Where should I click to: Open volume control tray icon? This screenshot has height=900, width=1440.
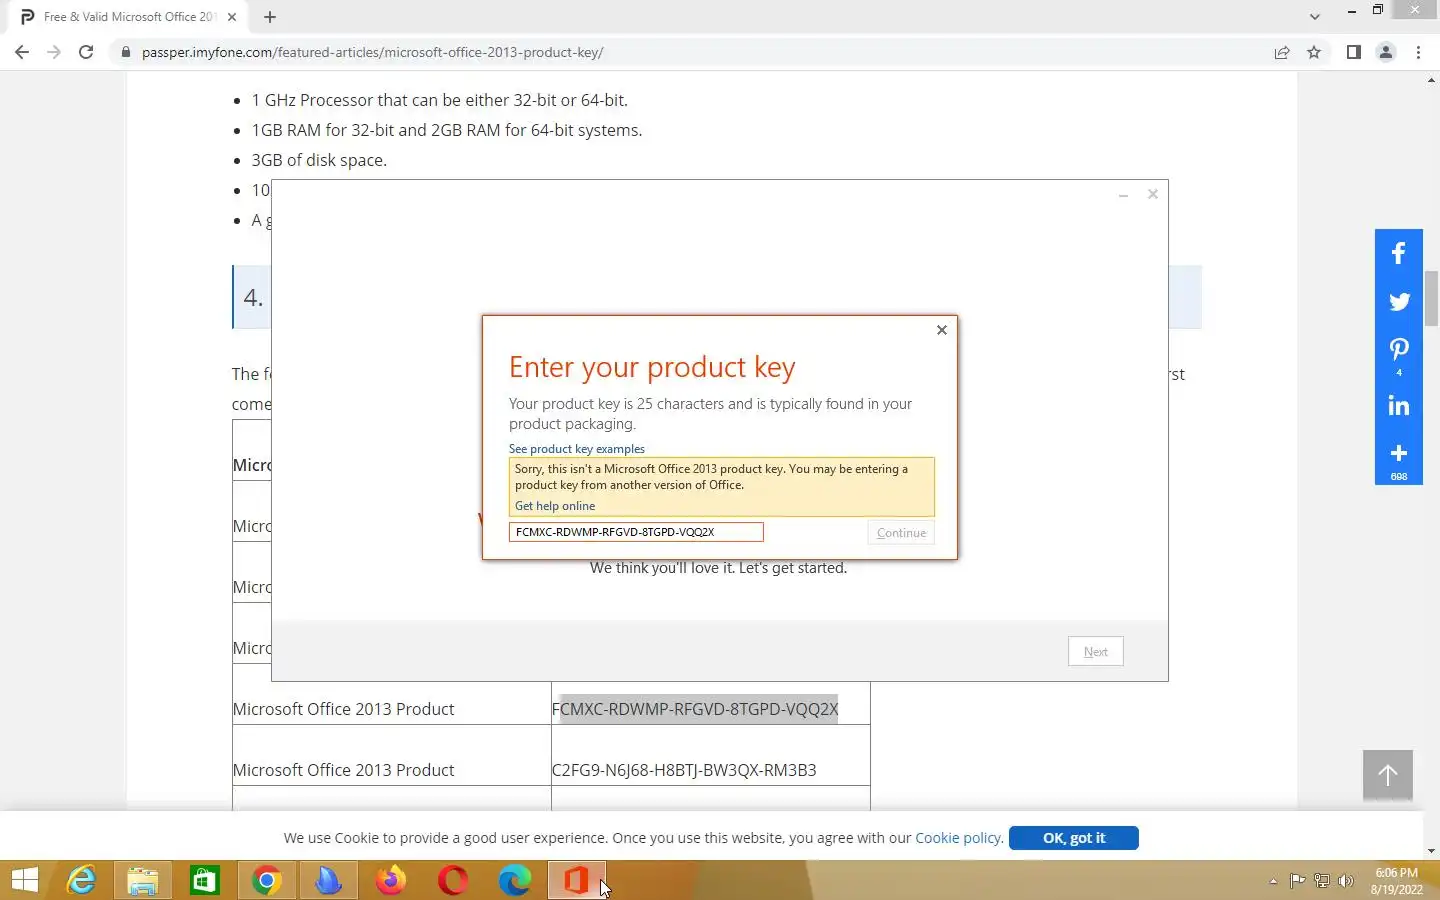coord(1346,881)
